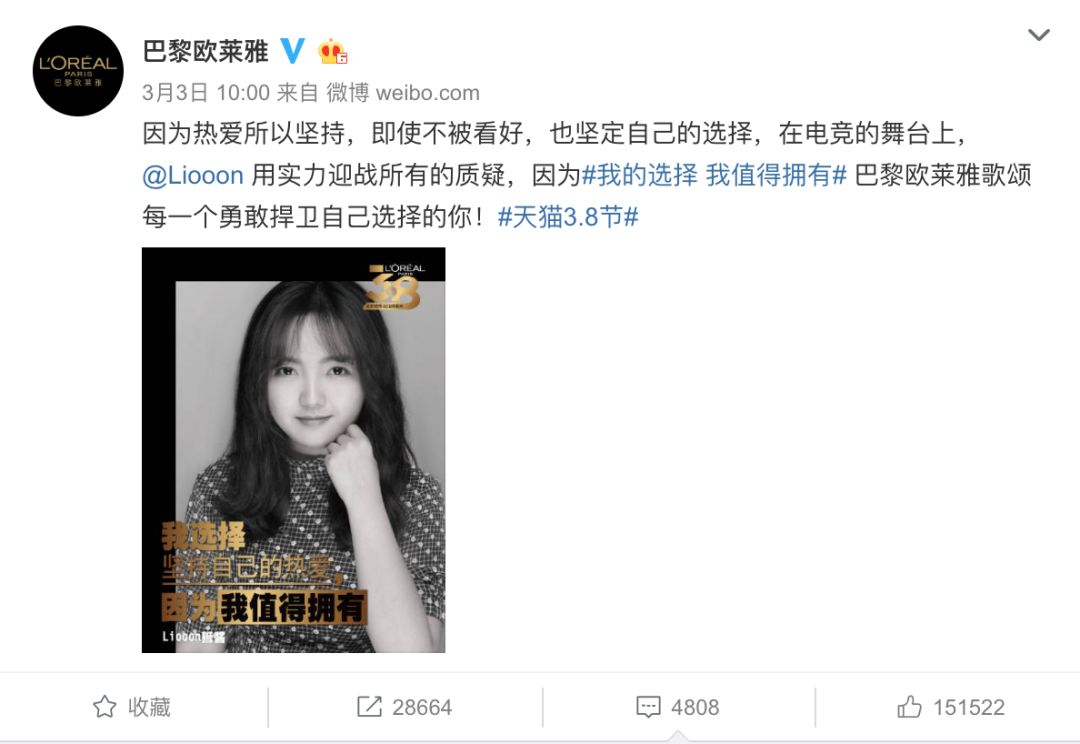
Task: Click the 微博 weibo.com source link
Action: (403, 92)
